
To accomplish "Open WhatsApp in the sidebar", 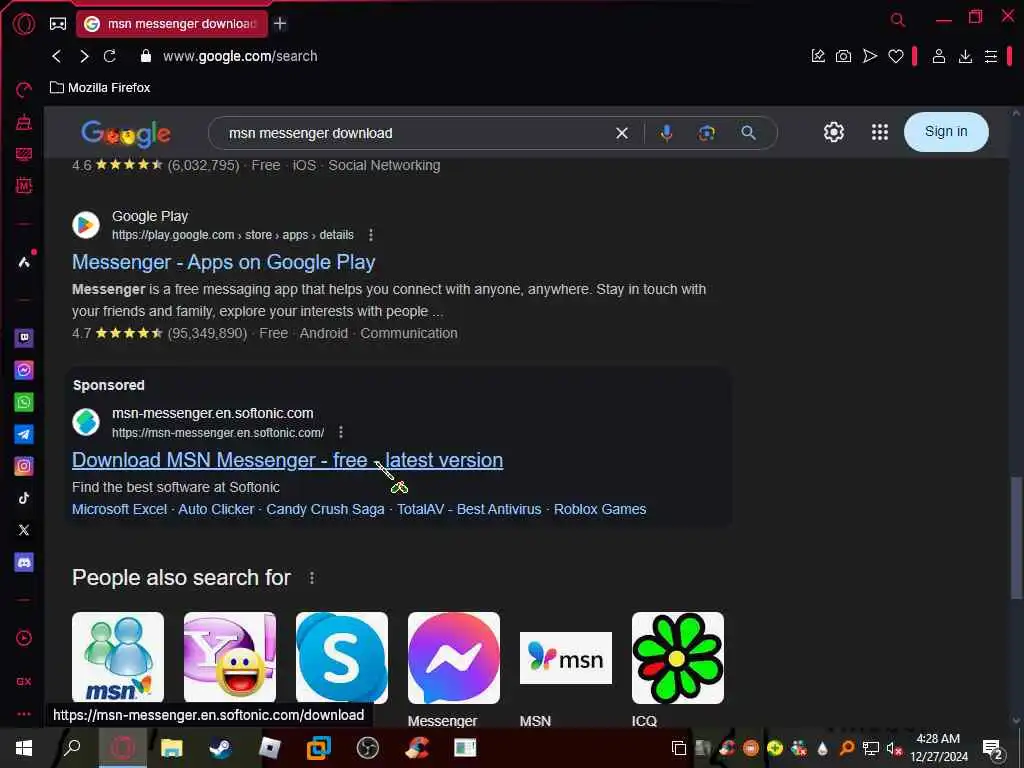I will coord(24,402).
